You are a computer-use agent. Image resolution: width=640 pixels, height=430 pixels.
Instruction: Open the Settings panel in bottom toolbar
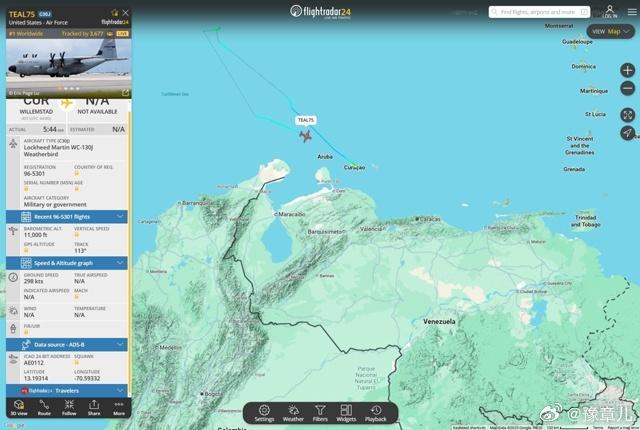point(264,413)
